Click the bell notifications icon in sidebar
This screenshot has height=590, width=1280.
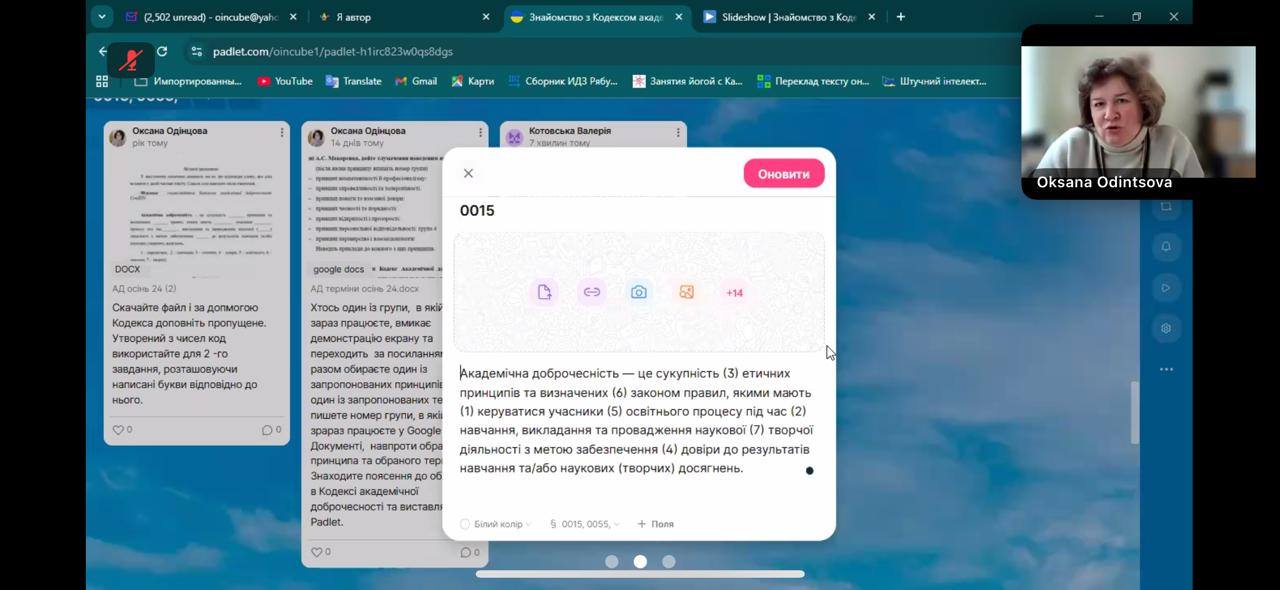coord(1166,247)
